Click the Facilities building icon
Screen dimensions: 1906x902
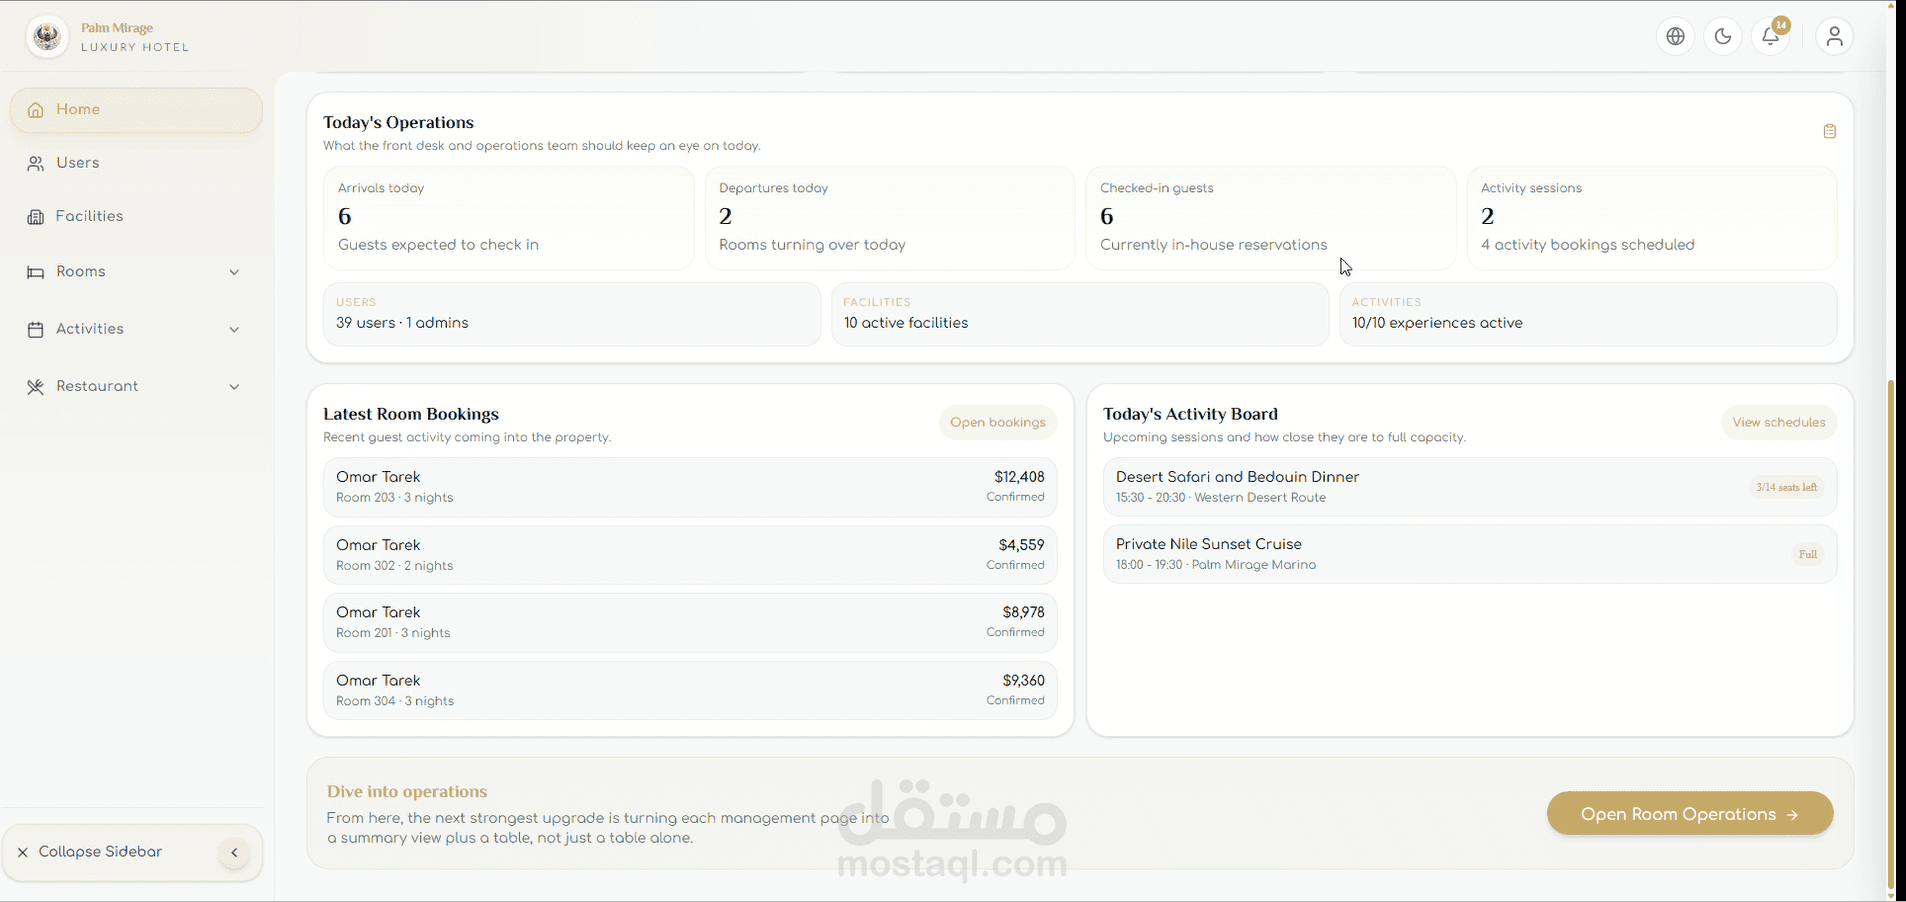click(x=36, y=217)
